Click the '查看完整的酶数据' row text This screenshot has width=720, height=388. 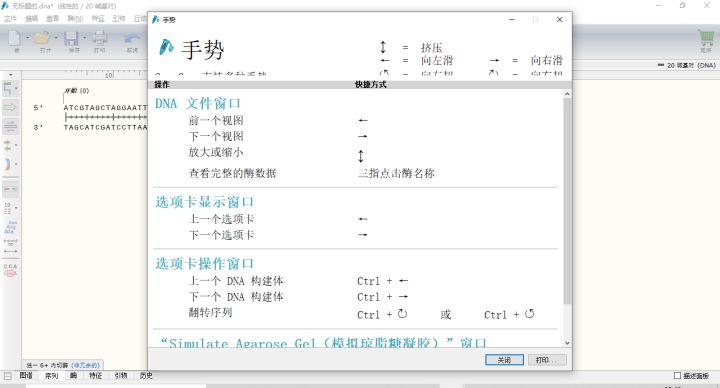click(232, 173)
